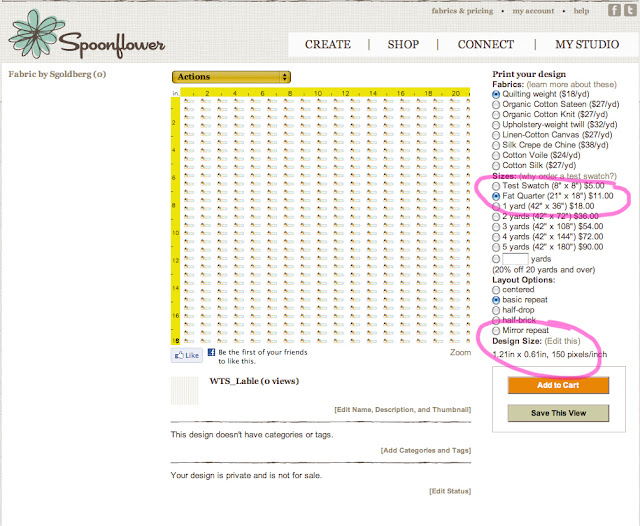Screen dimensions: 640x526
Task: Choose Fat Quarter size
Action: coord(496,197)
